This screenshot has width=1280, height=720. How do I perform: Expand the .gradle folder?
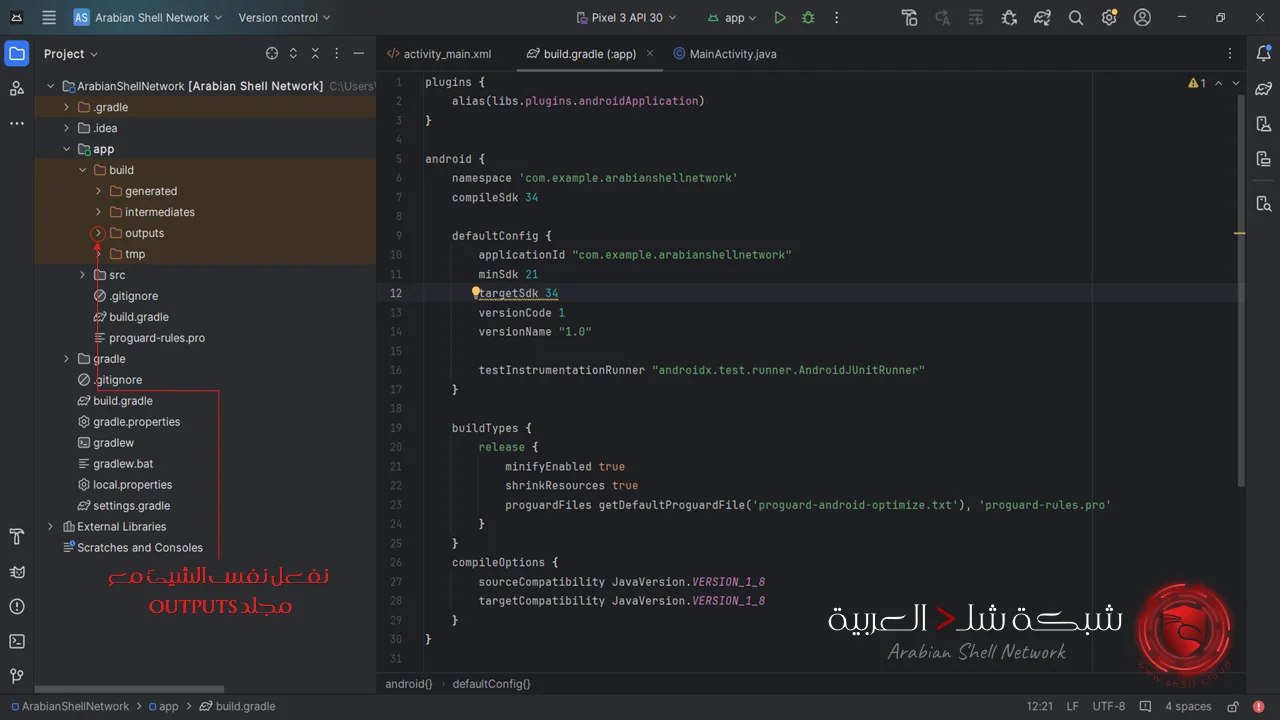tap(67, 107)
